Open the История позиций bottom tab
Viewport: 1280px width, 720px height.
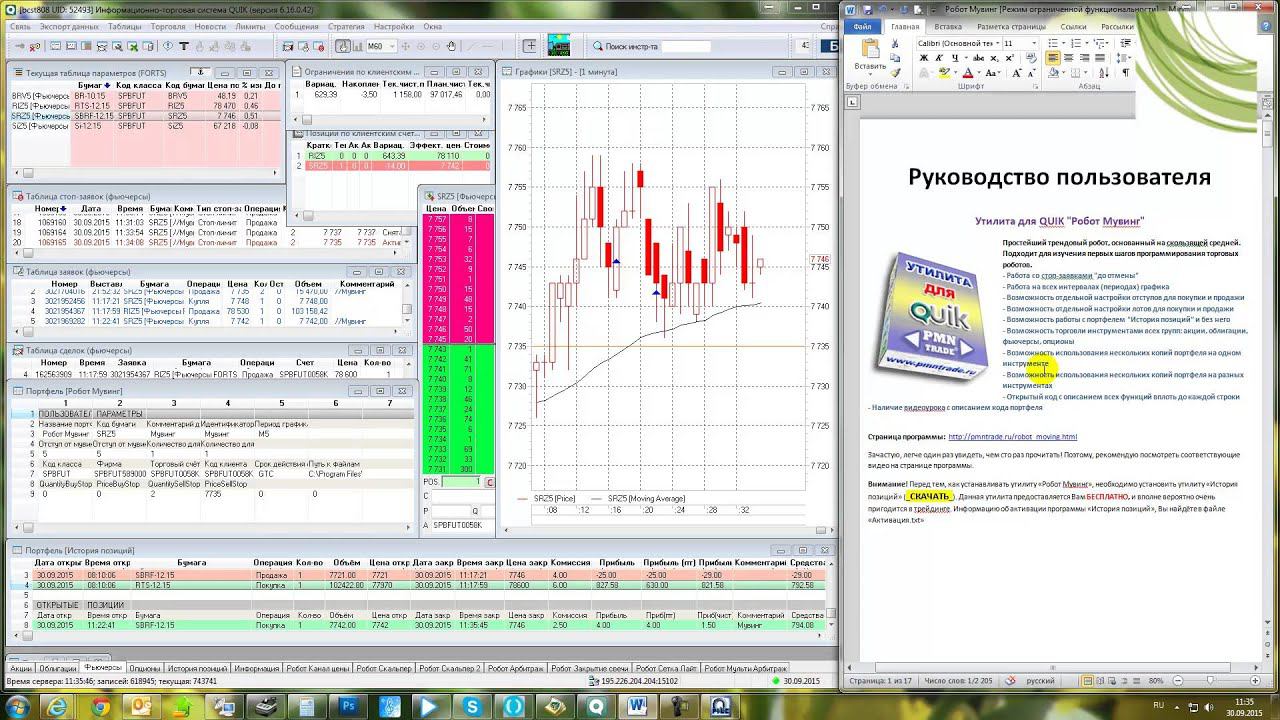click(x=197, y=668)
